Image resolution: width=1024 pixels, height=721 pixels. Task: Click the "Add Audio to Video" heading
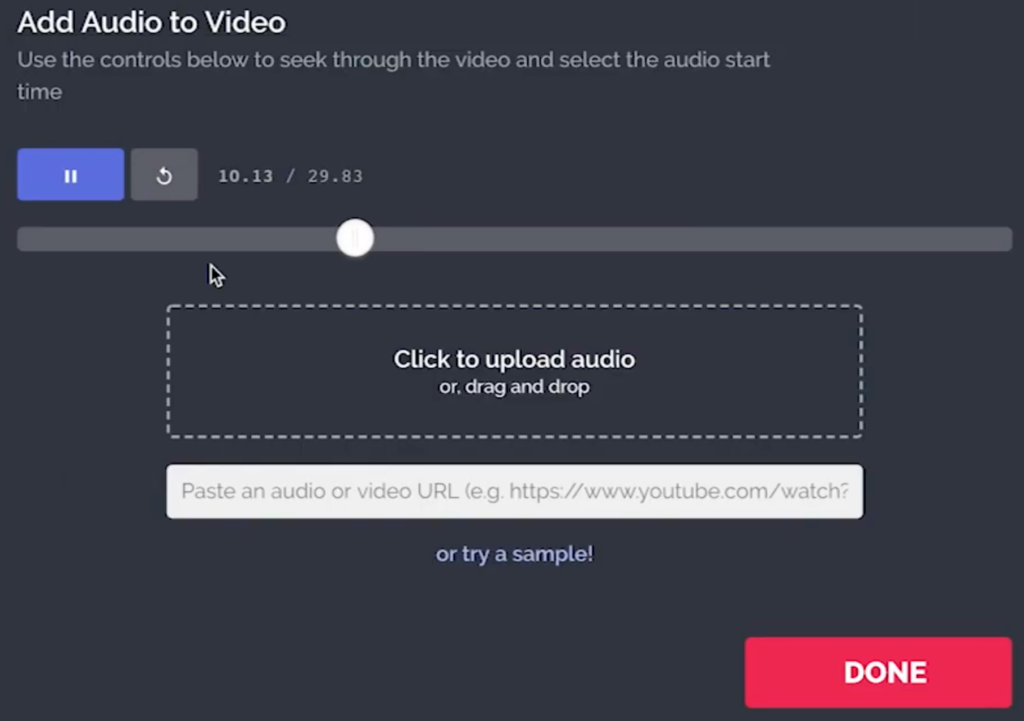tap(152, 22)
